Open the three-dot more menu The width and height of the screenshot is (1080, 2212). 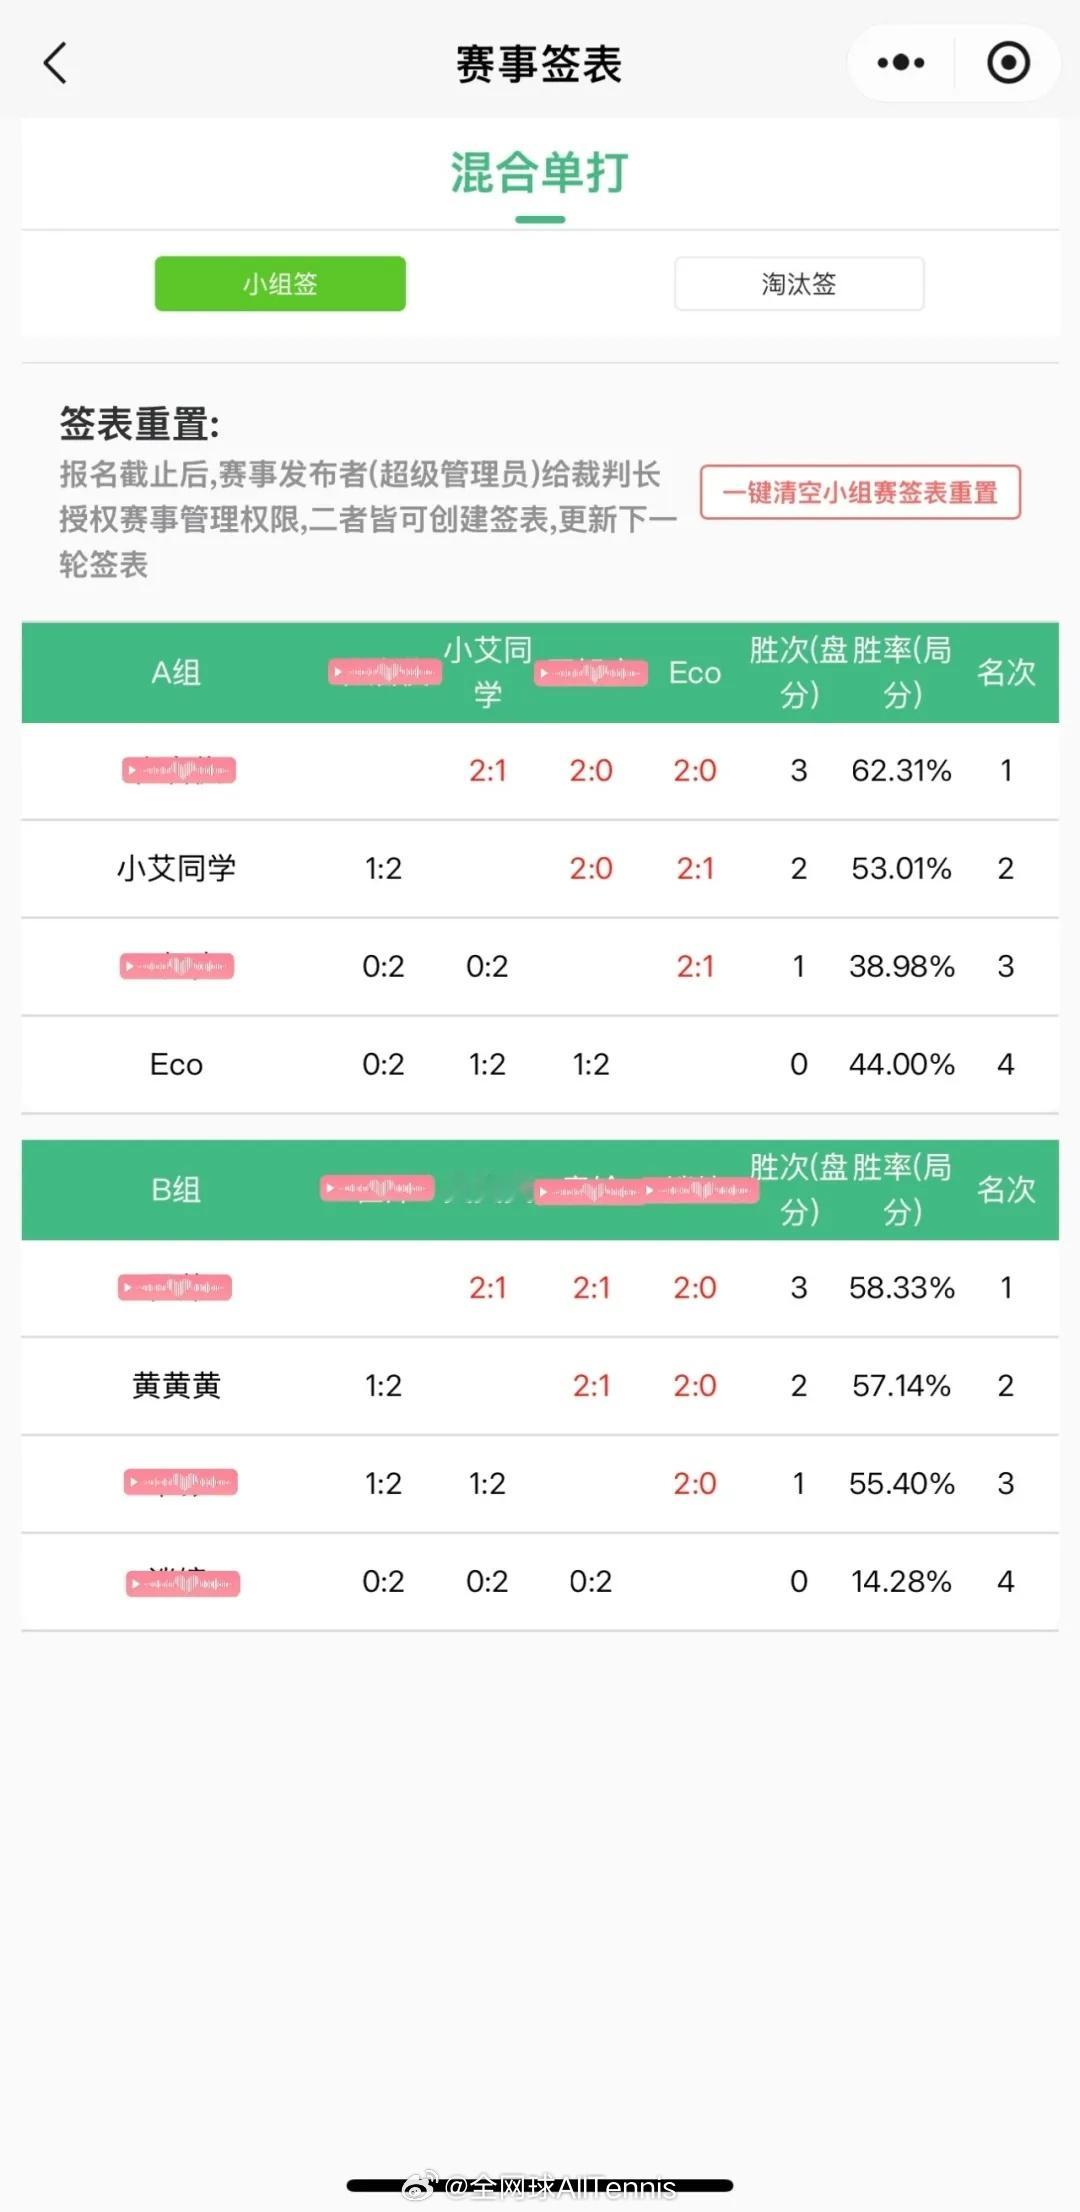pos(901,63)
